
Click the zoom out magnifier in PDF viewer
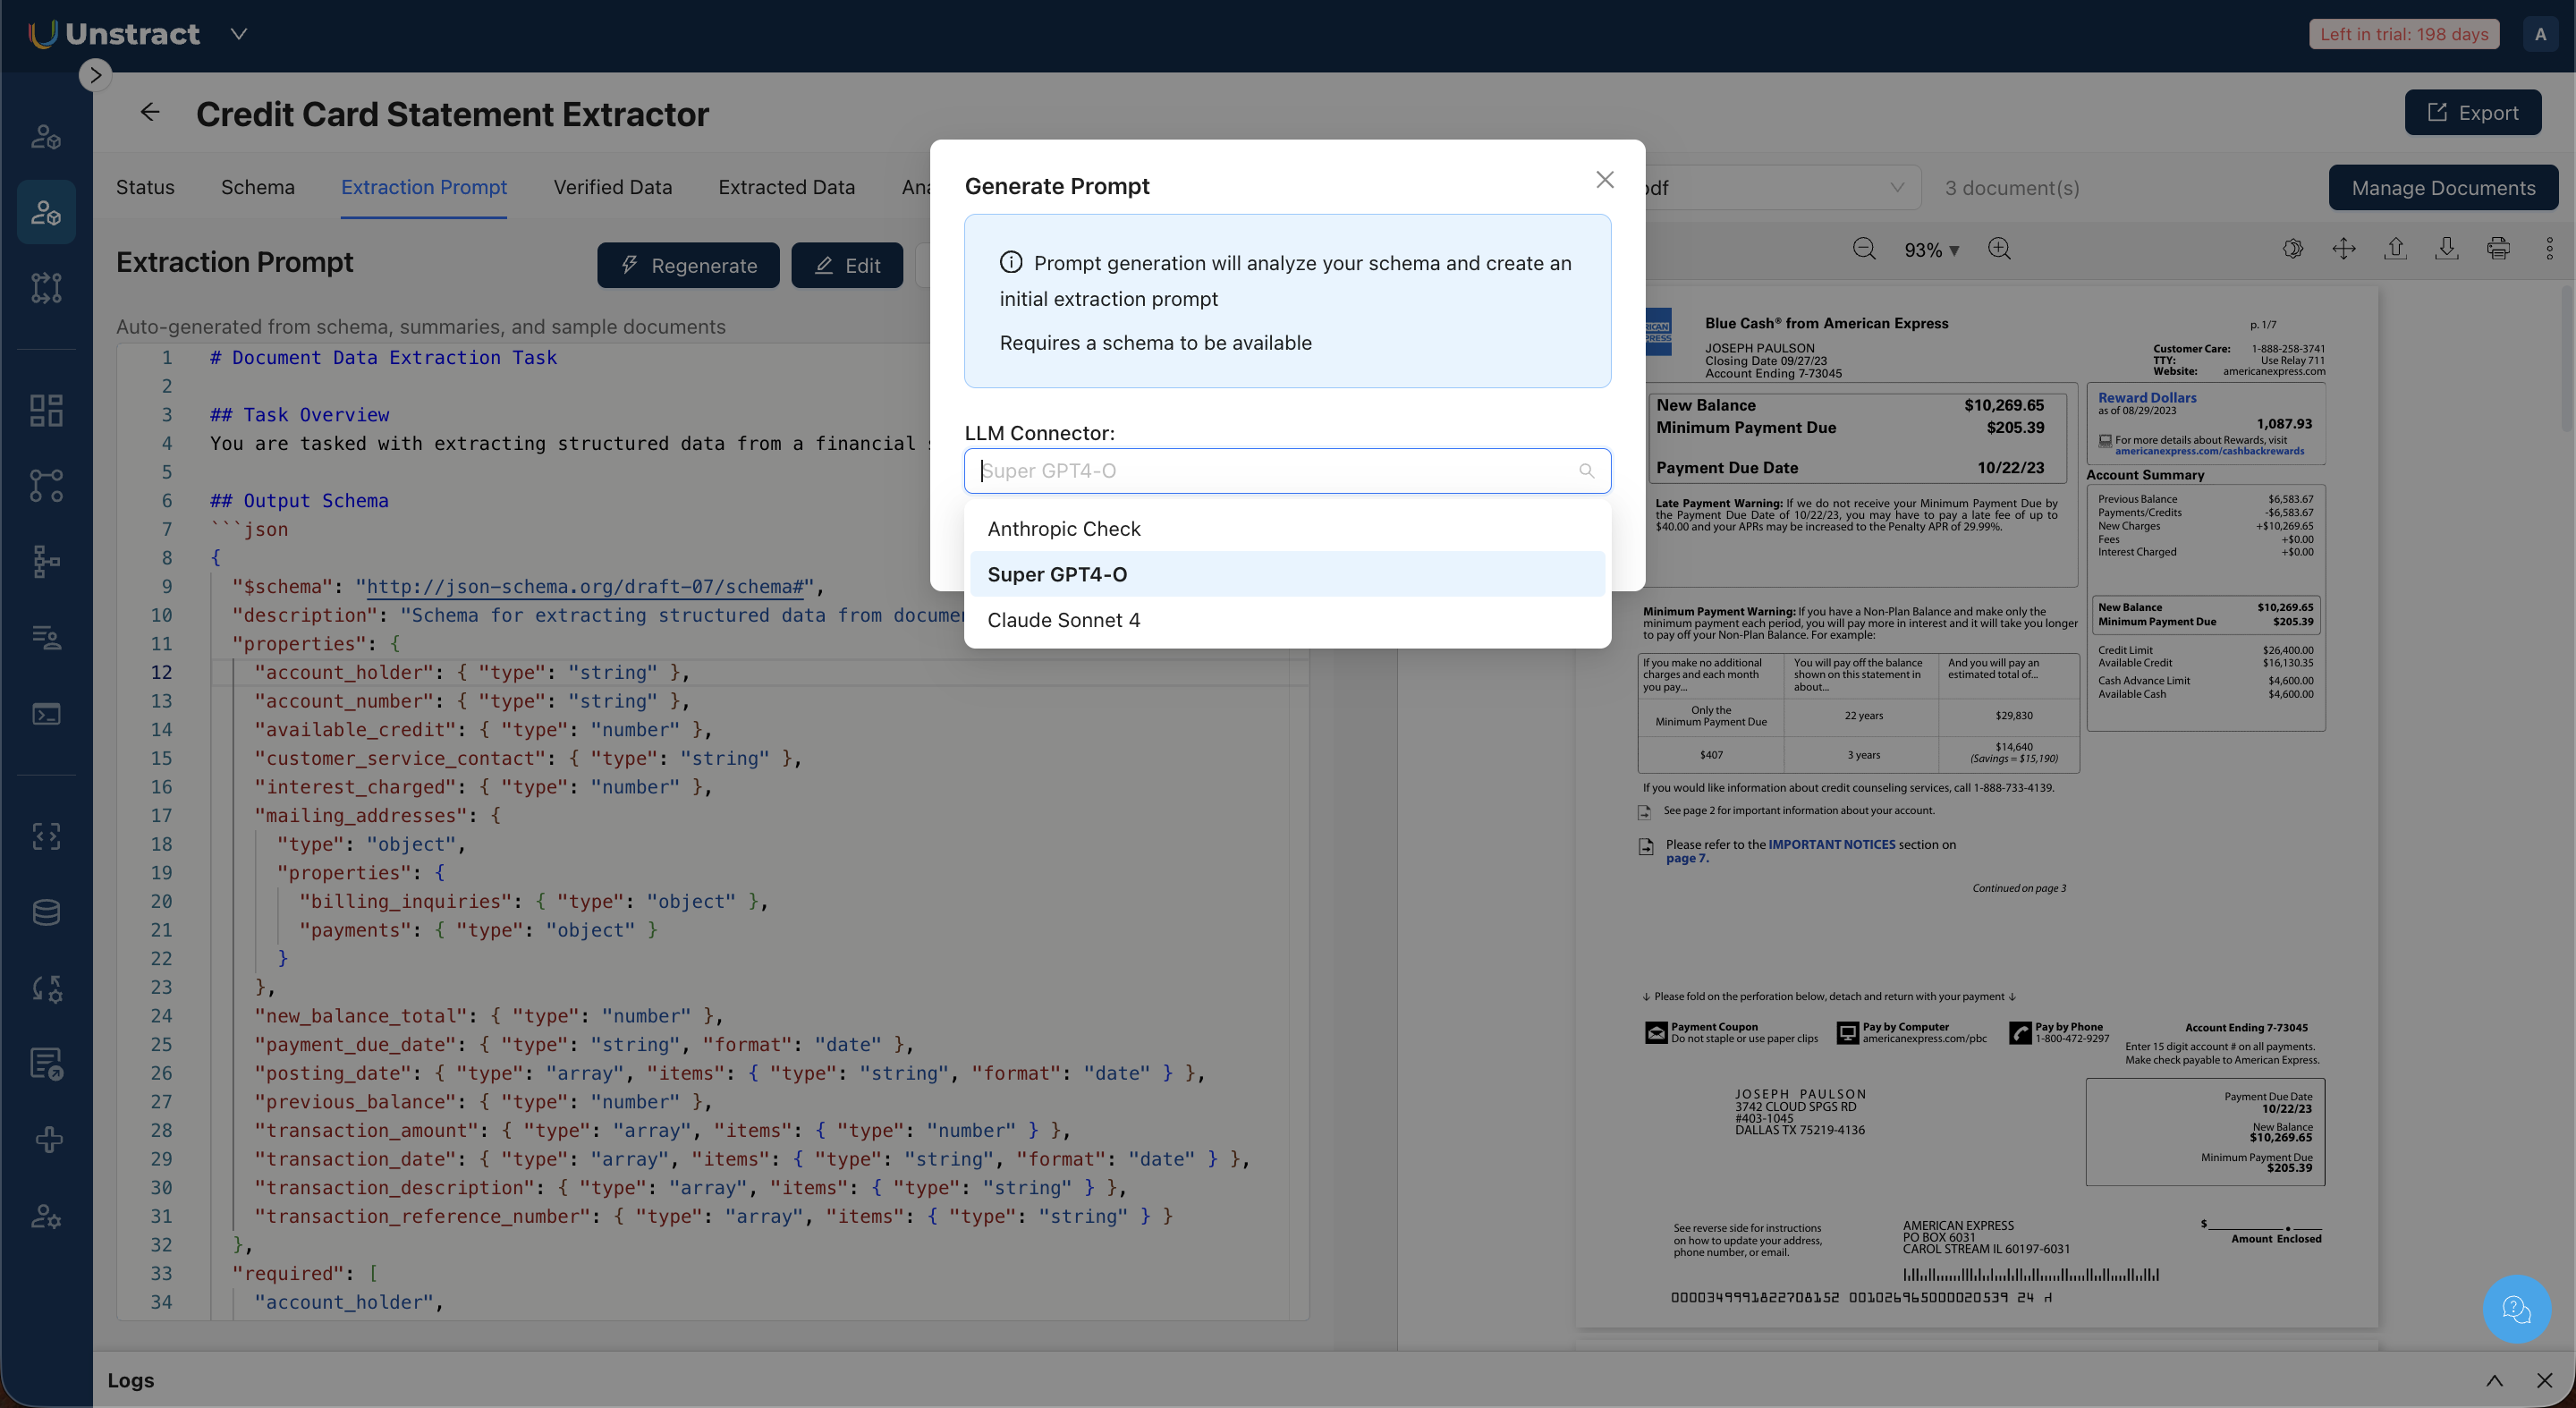[1863, 249]
